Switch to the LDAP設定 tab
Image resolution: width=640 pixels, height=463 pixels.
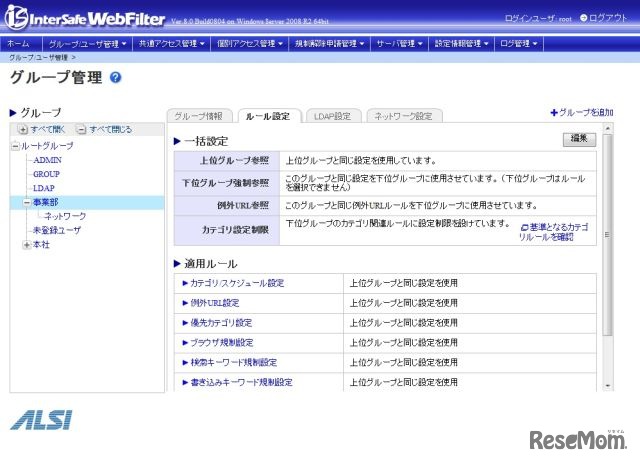[329, 116]
